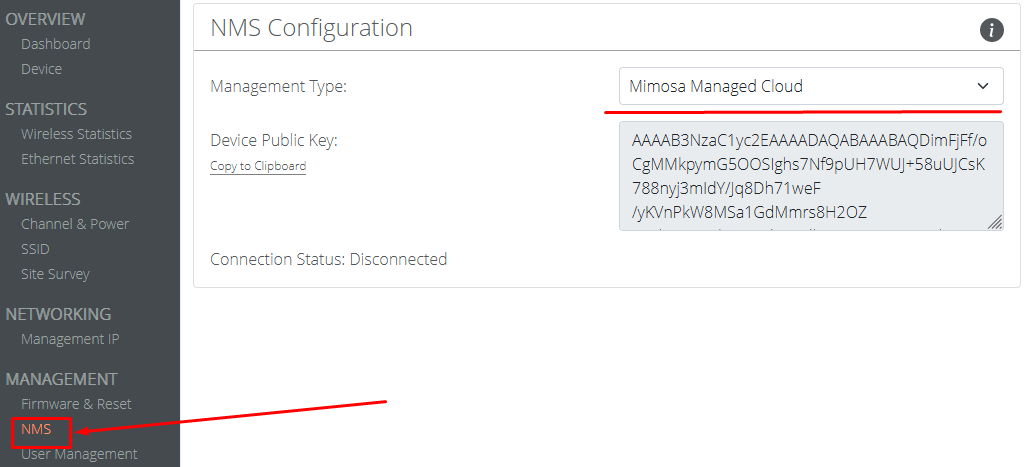Expand the Mimosa Managed Cloud chevron arrow
1025x467 pixels.
[x=983, y=86]
